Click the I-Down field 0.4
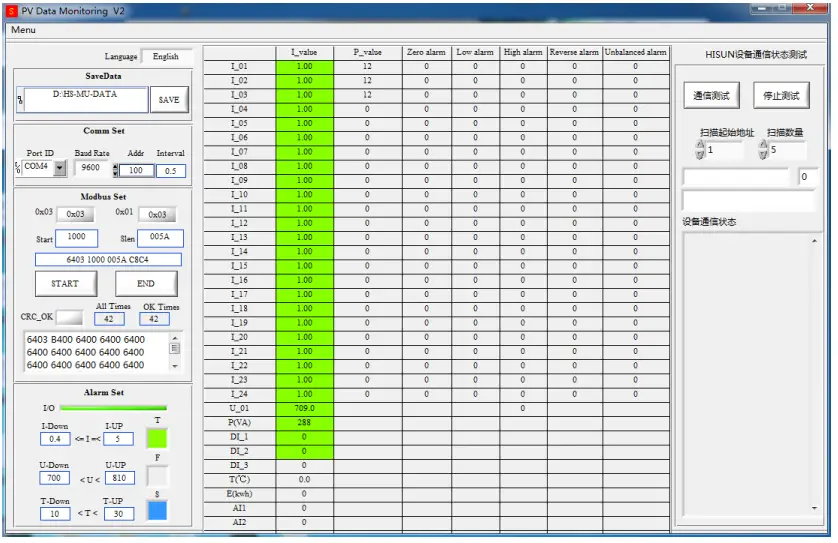 pos(55,439)
